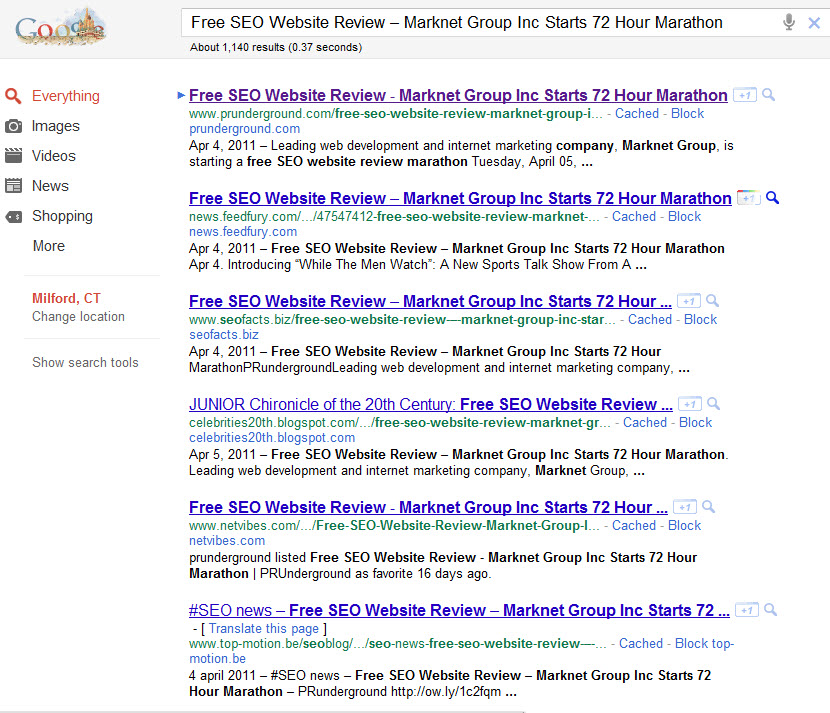
Task: Click the News newspaper icon in sidebar
Action: pyautogui.click(x=13, y=186)
